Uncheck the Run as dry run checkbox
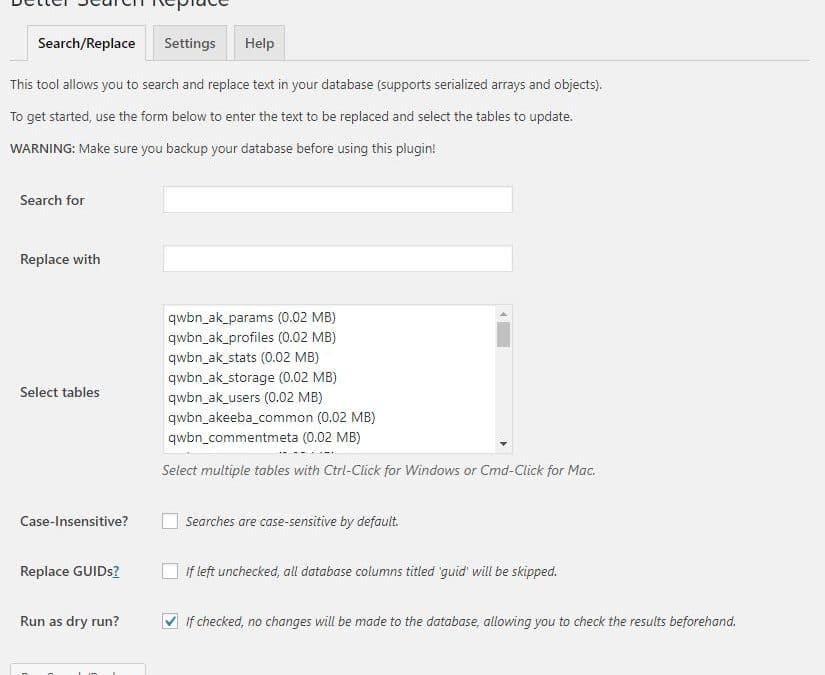Viewport: 825px width, 675px height. (x=170, y=621)
